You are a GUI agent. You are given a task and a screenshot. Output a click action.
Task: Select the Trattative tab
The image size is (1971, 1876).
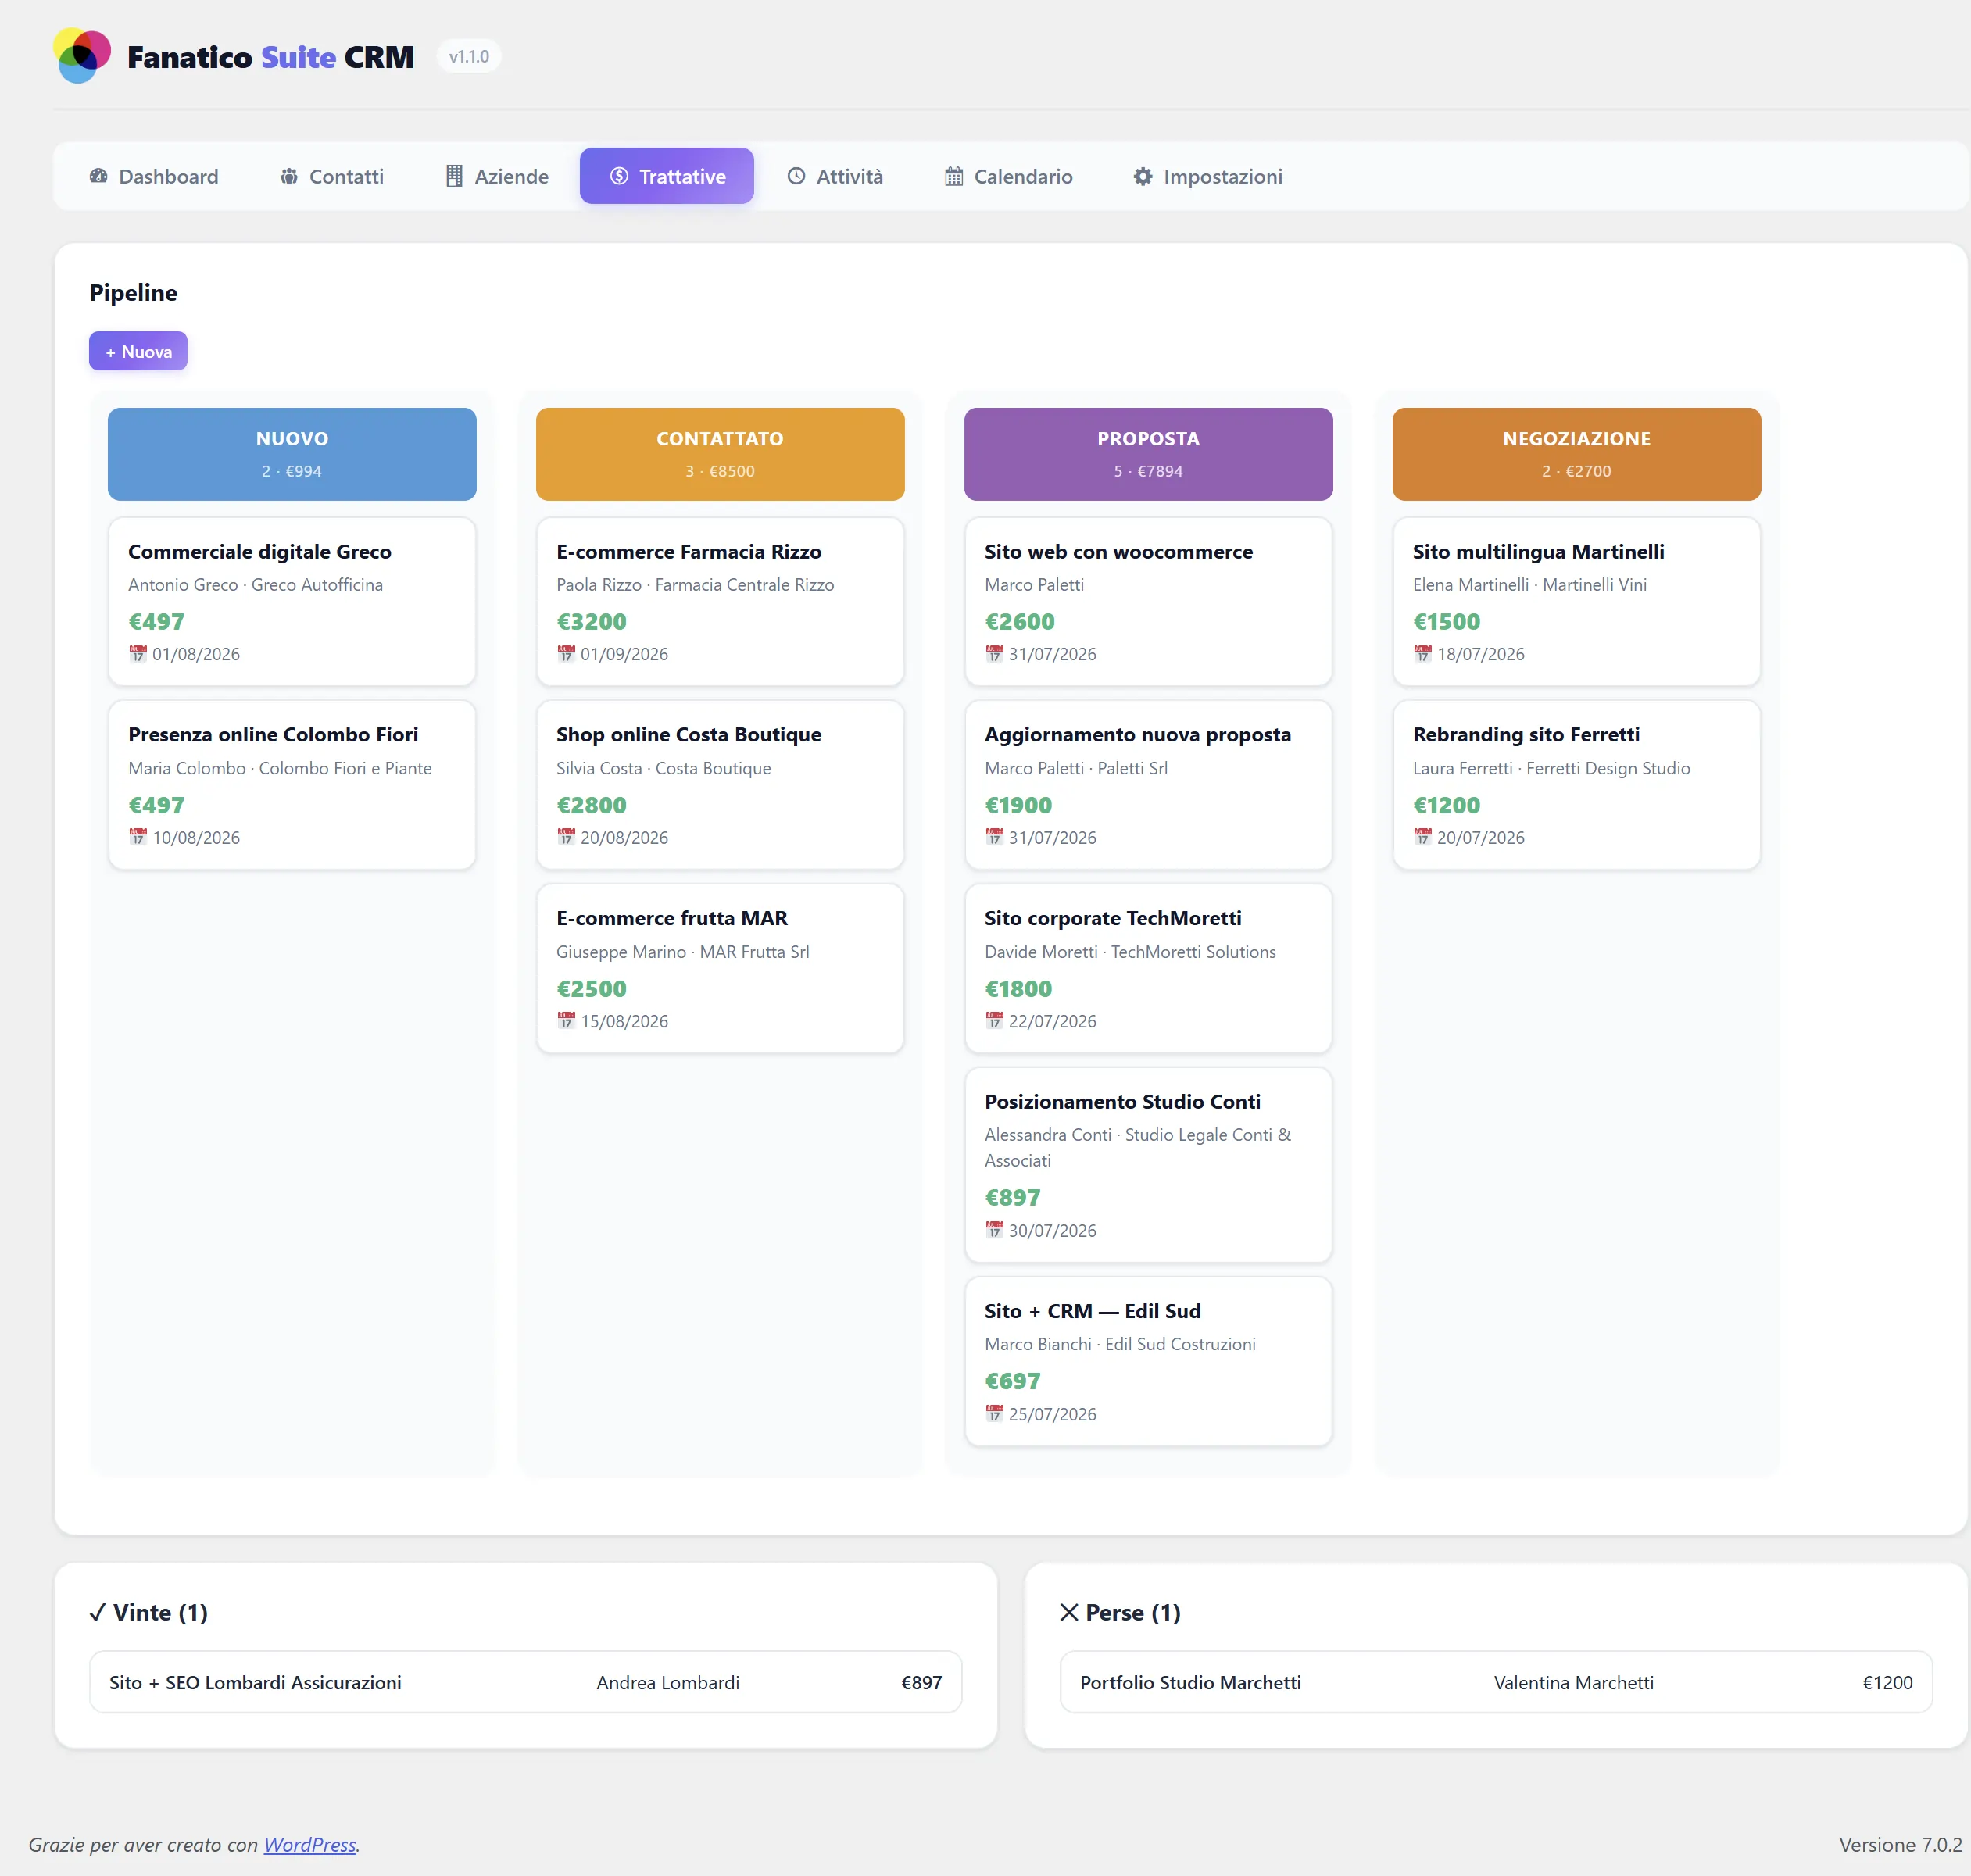(x=667, y=176)
